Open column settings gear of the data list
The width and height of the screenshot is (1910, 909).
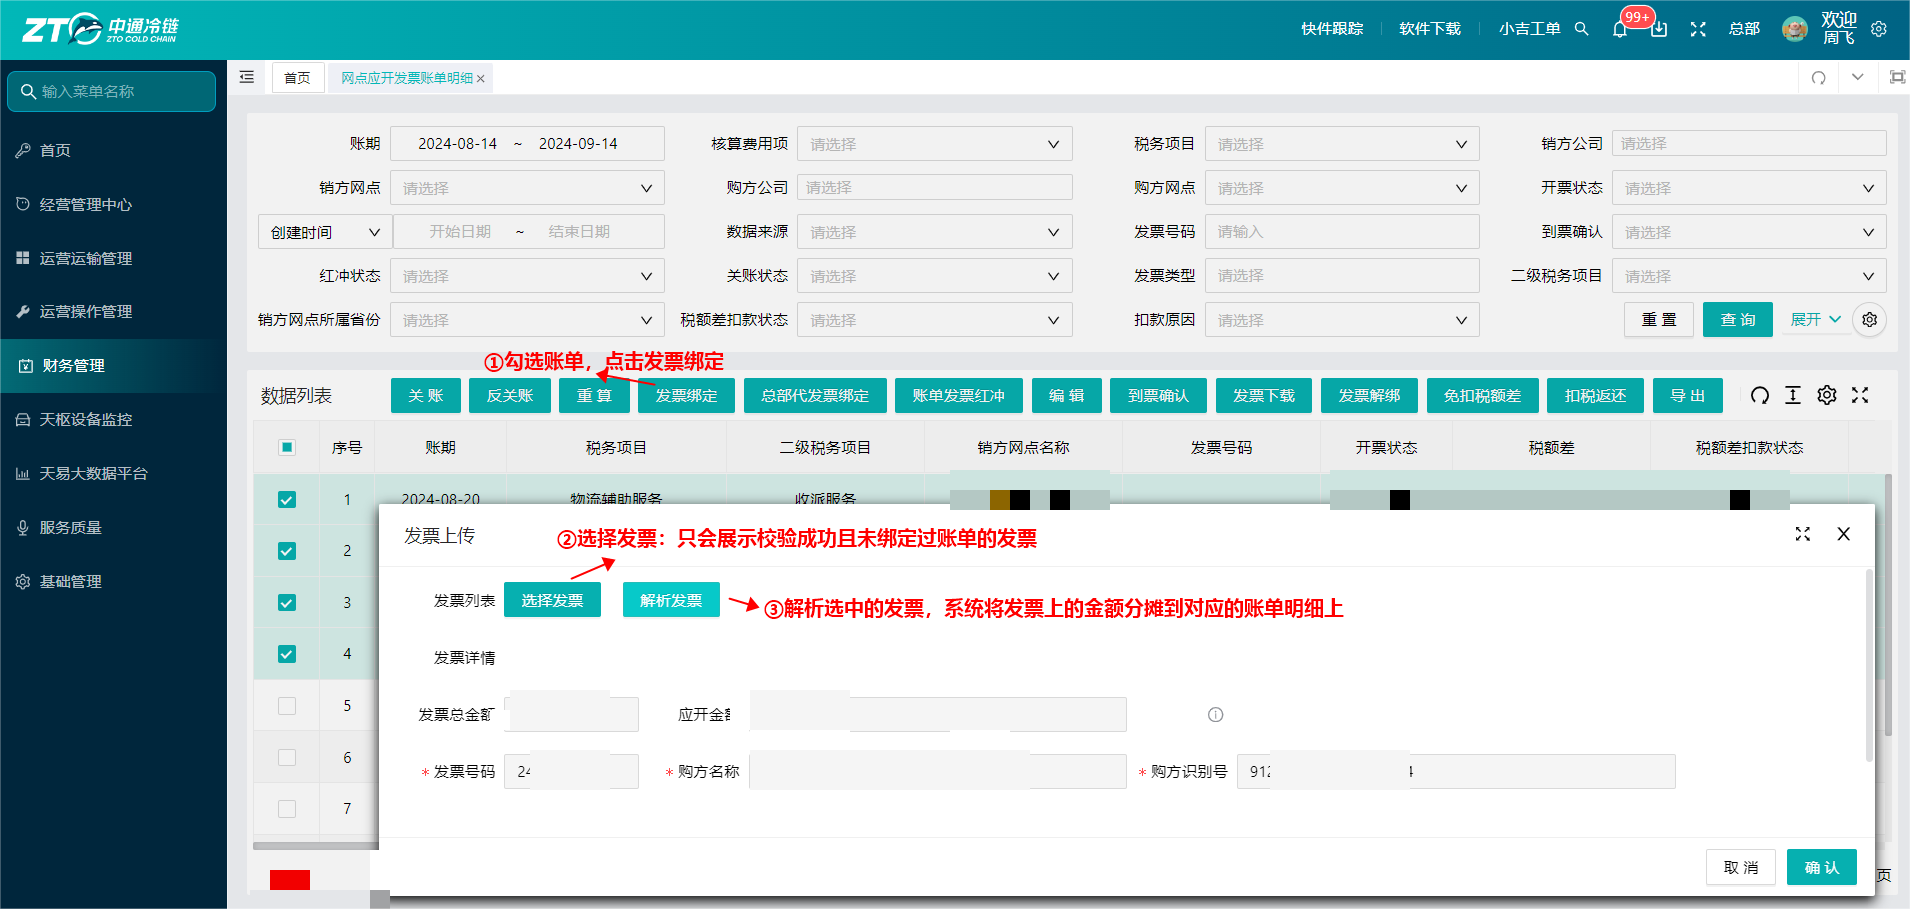1827,395
